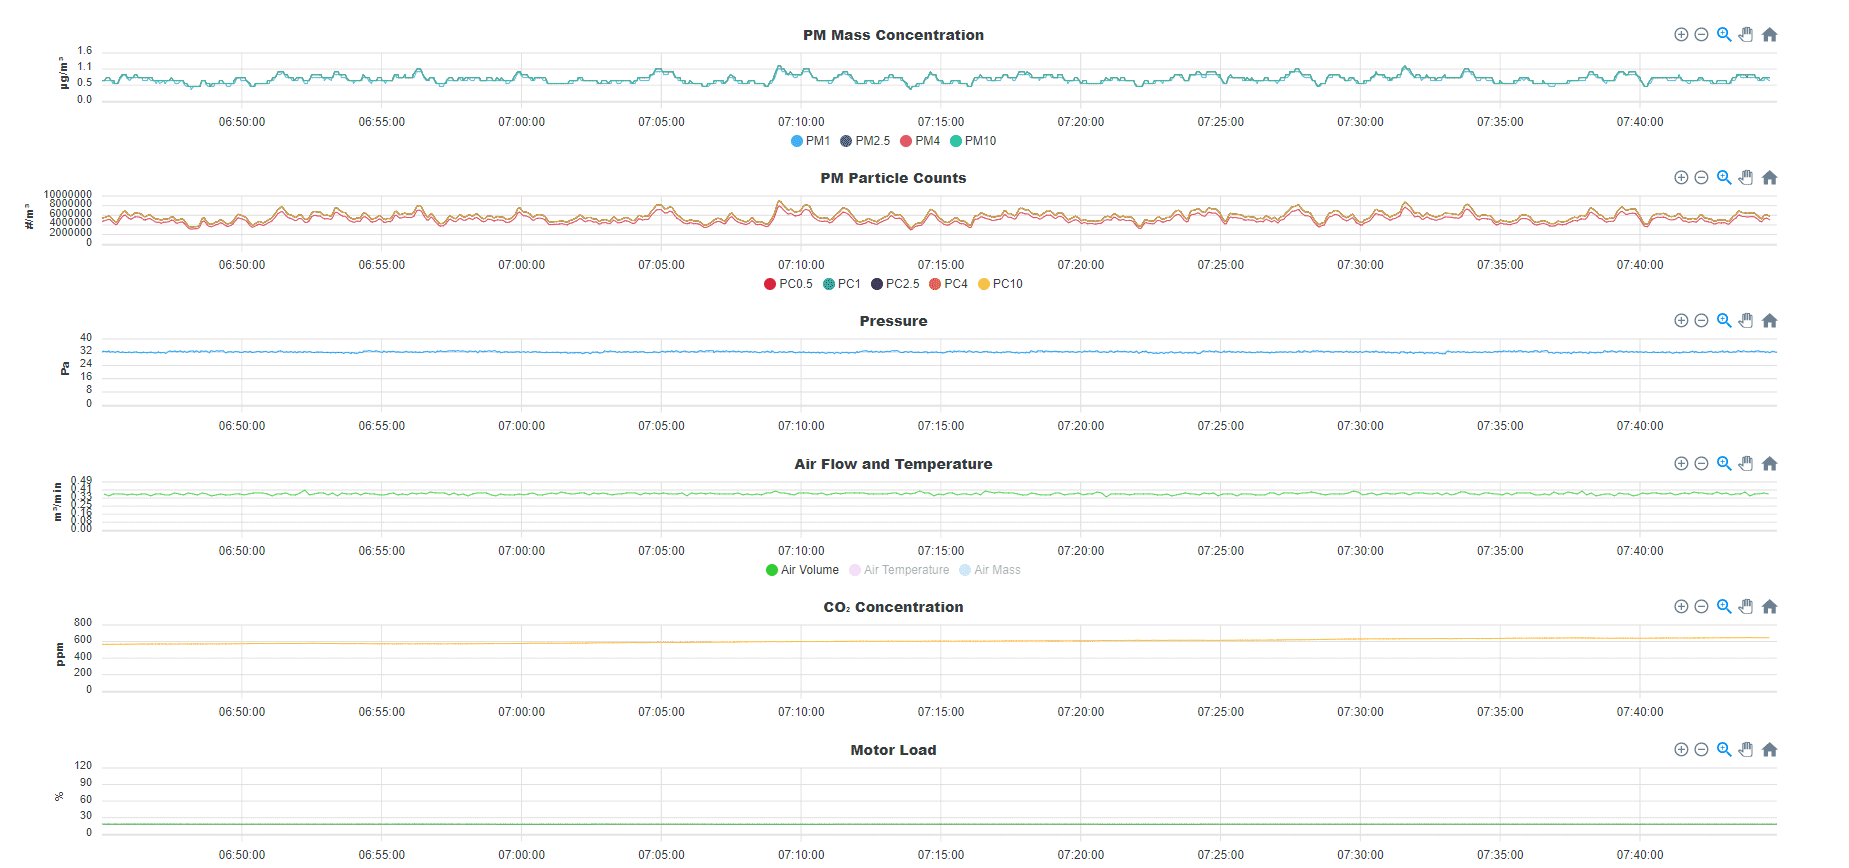Reset zoom with home icon on CO₂ chart
1849x868 pixels.
click(x=1769, y=607)
